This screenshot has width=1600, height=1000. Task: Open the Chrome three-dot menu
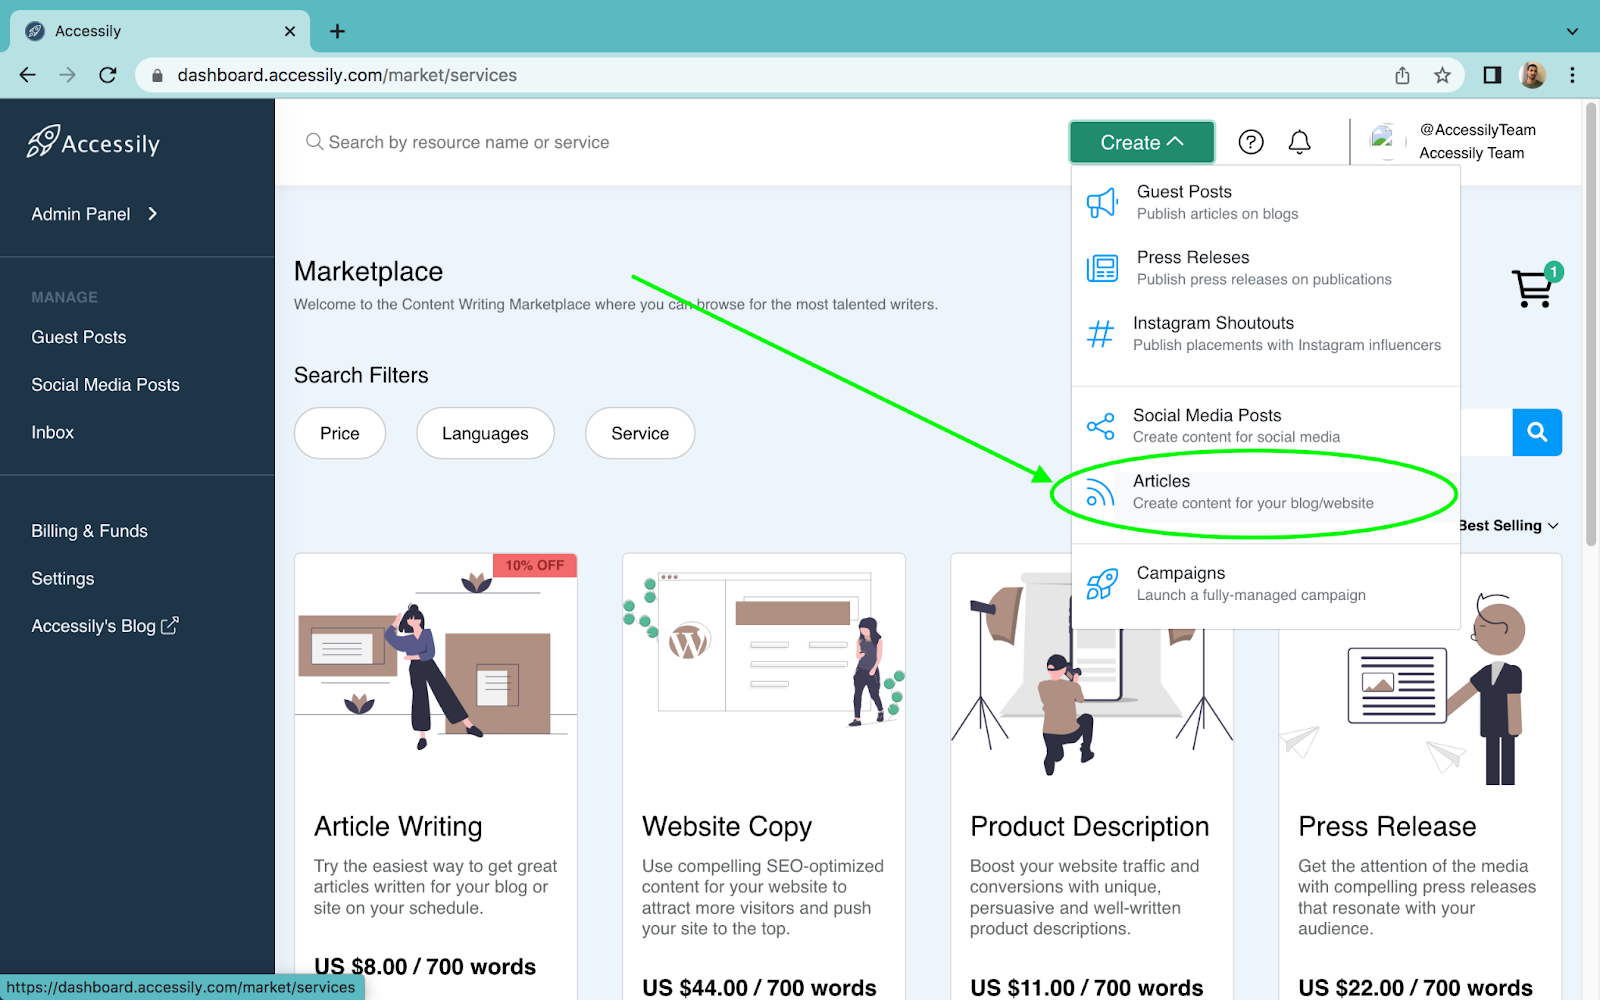pyautogui.click(x=1572, y=75)
